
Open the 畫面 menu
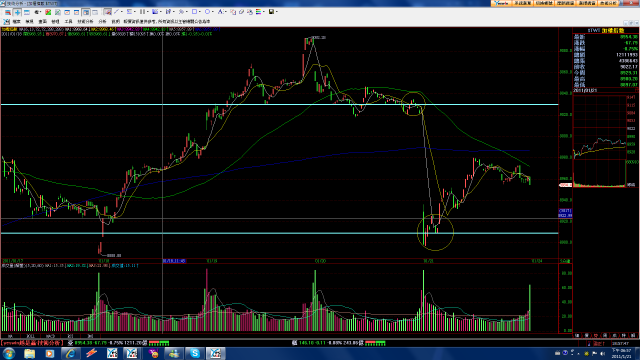[42, 22]
